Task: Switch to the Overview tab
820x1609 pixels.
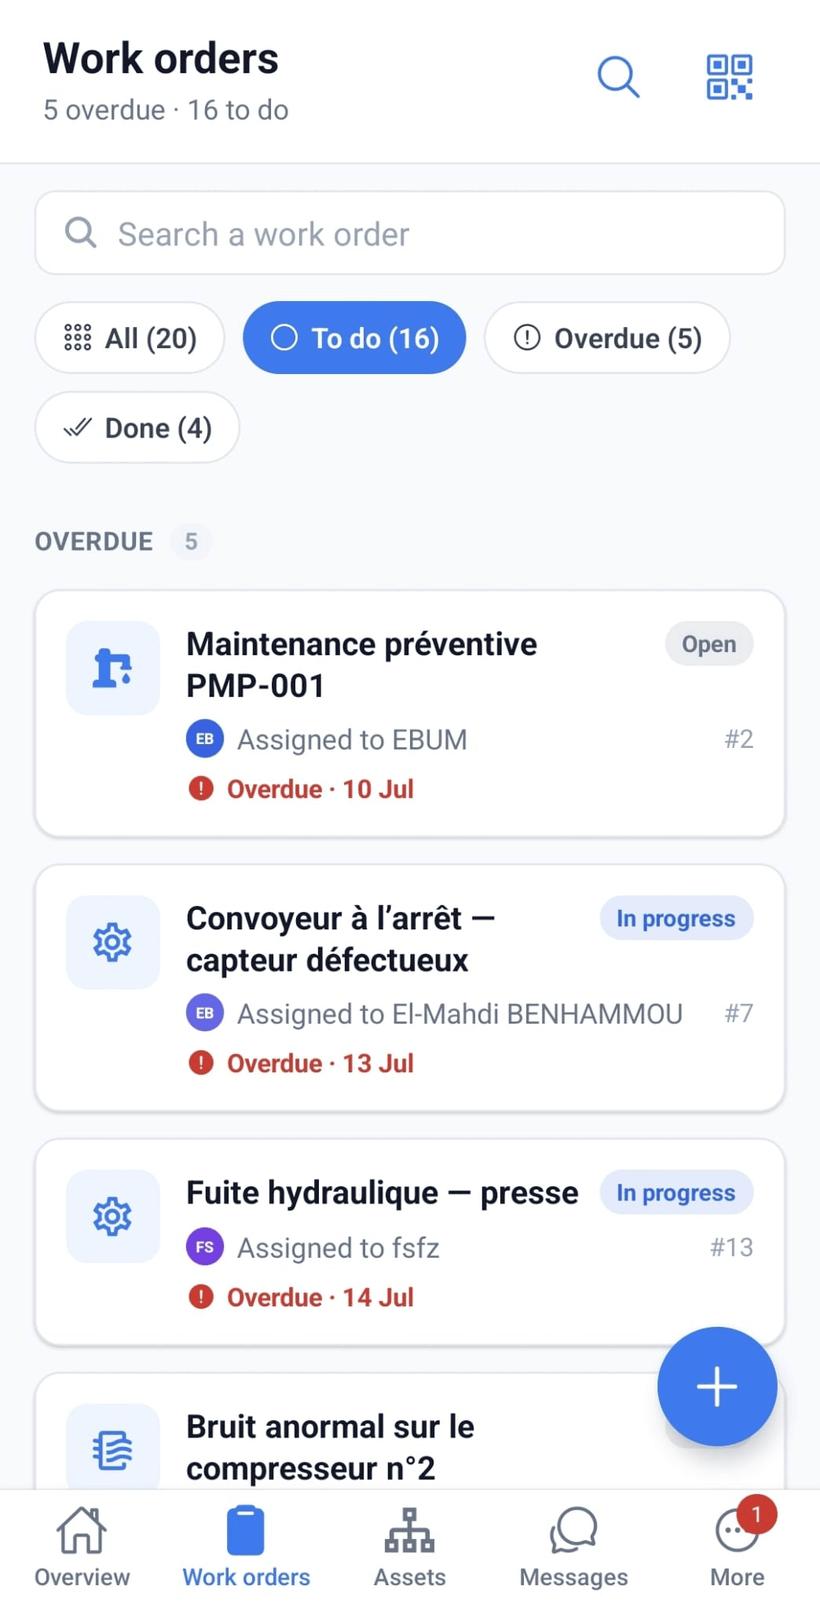Action: pos(82,1547)
